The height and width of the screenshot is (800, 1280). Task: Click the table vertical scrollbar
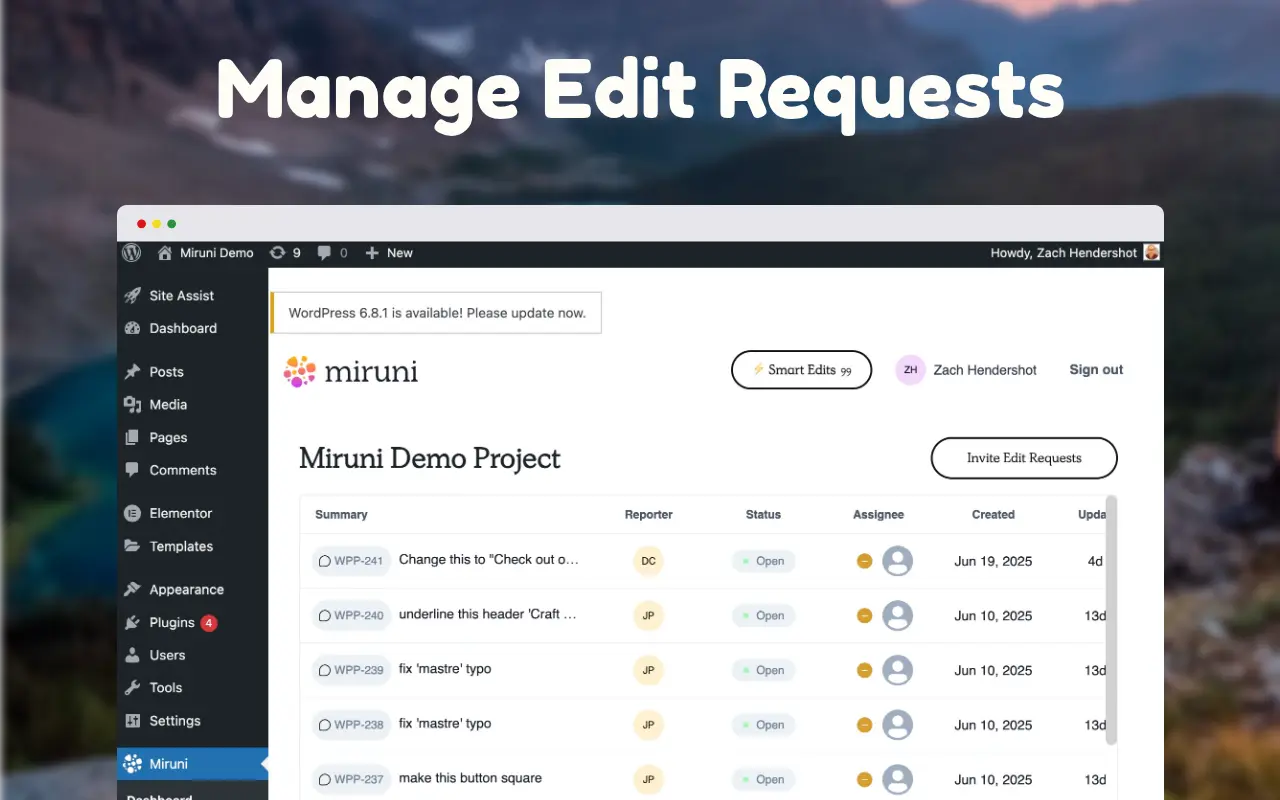pos(1111,620)
